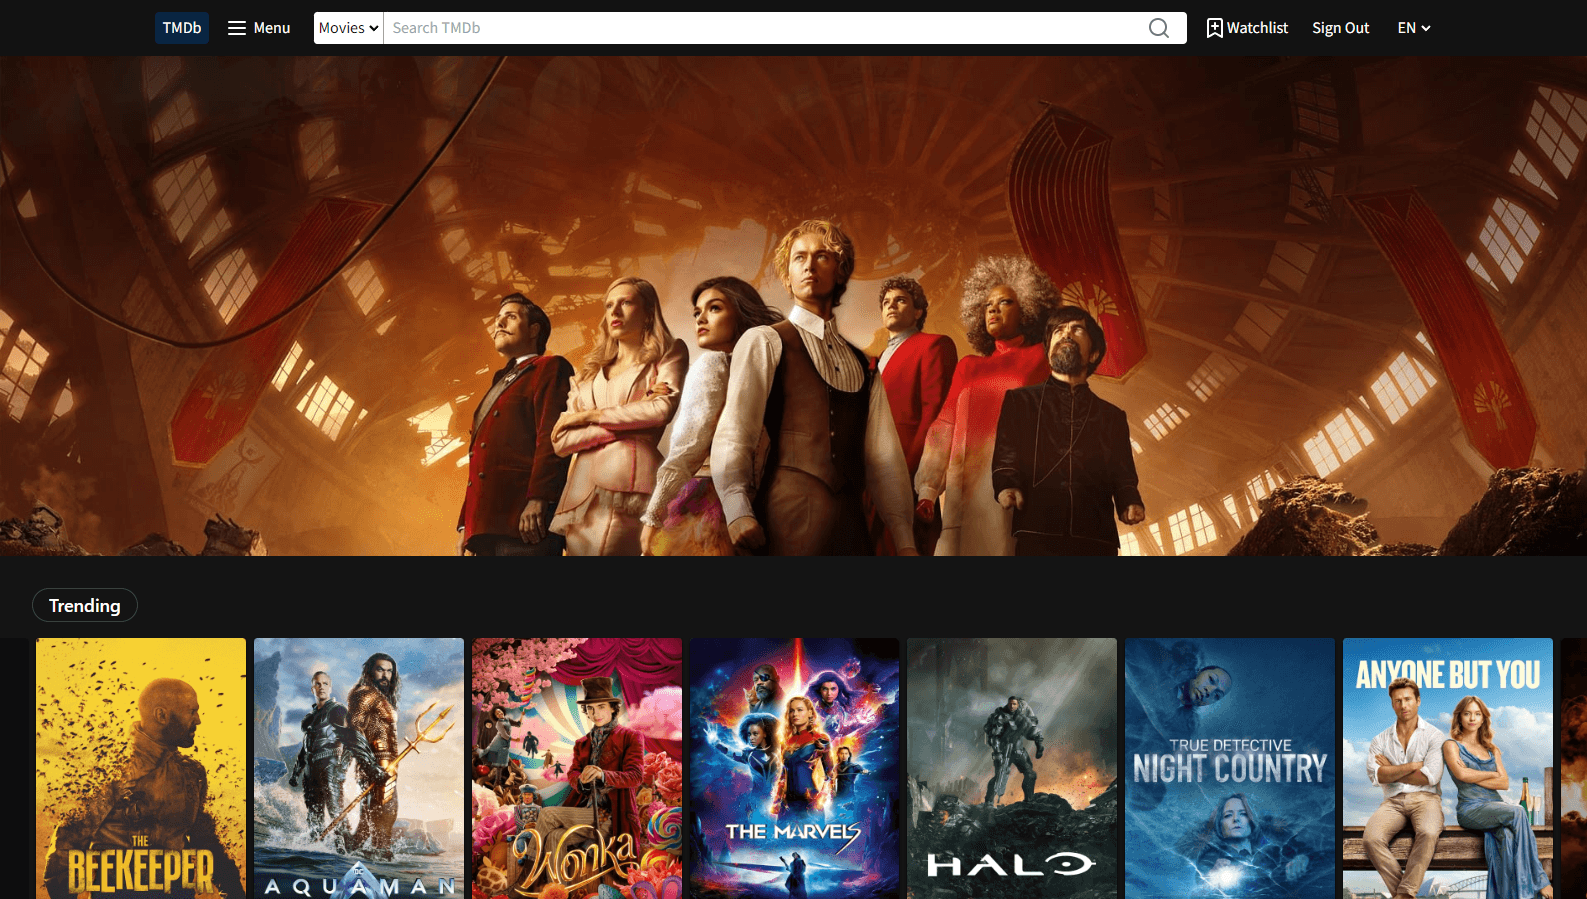Open the Aquaman poster
The height and width of the screenshot is (899, 1587).
click(x=359, y=768)
